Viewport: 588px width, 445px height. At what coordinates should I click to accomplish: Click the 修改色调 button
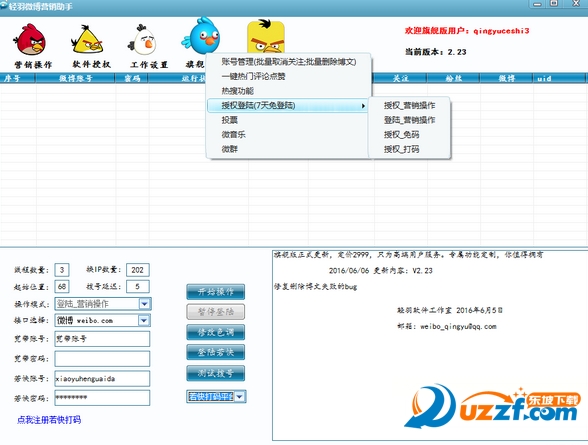pos(216,332)
